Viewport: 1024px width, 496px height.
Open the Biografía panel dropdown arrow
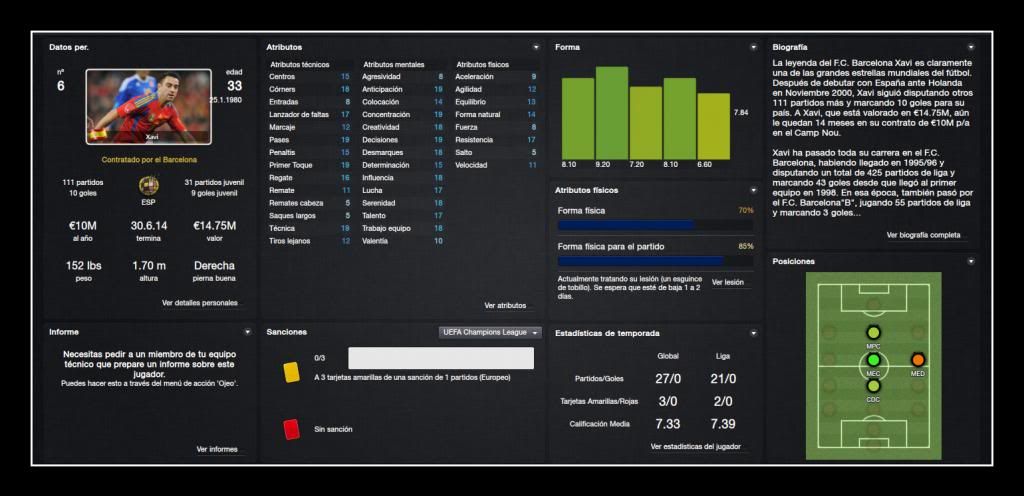click(x=971, y=47)
